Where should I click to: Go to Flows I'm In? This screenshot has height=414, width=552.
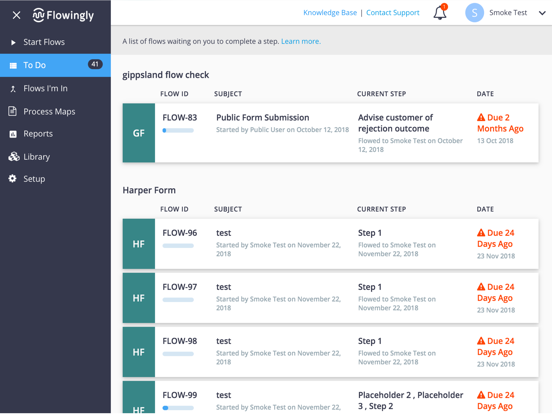click(55, 88)
